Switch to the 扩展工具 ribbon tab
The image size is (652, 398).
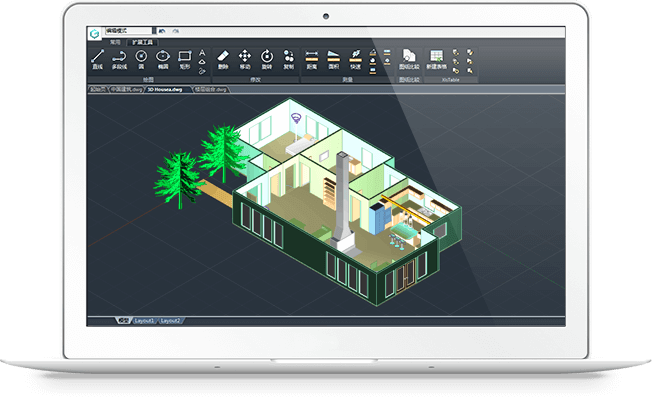pyautogui.click(x=142, y=42)
